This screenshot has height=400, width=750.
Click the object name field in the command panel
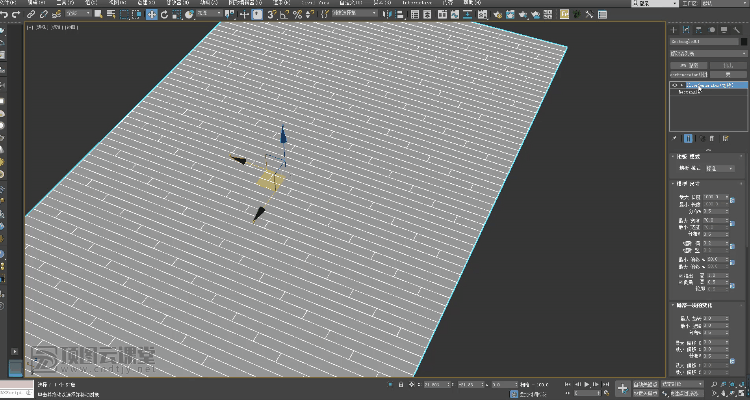pyautogui.click(x=702, y=42)
